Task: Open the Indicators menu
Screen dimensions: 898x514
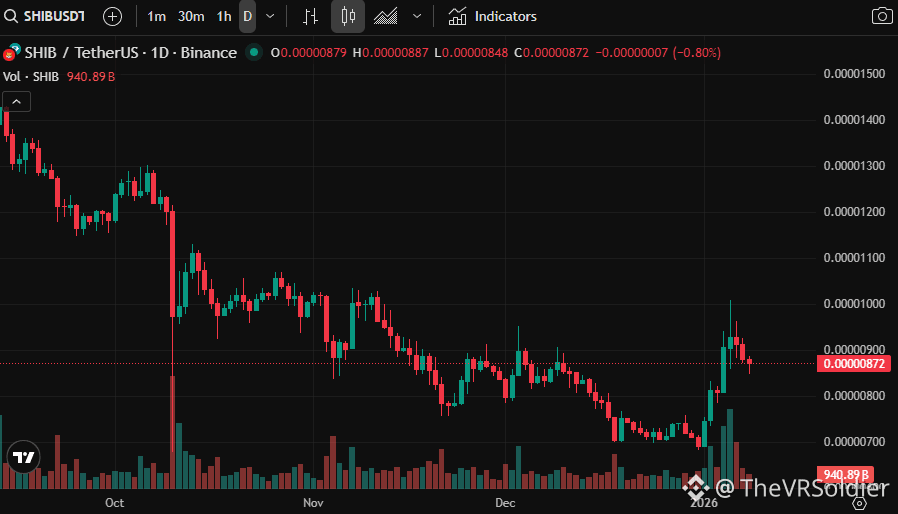Action: [x=493, y=17]
